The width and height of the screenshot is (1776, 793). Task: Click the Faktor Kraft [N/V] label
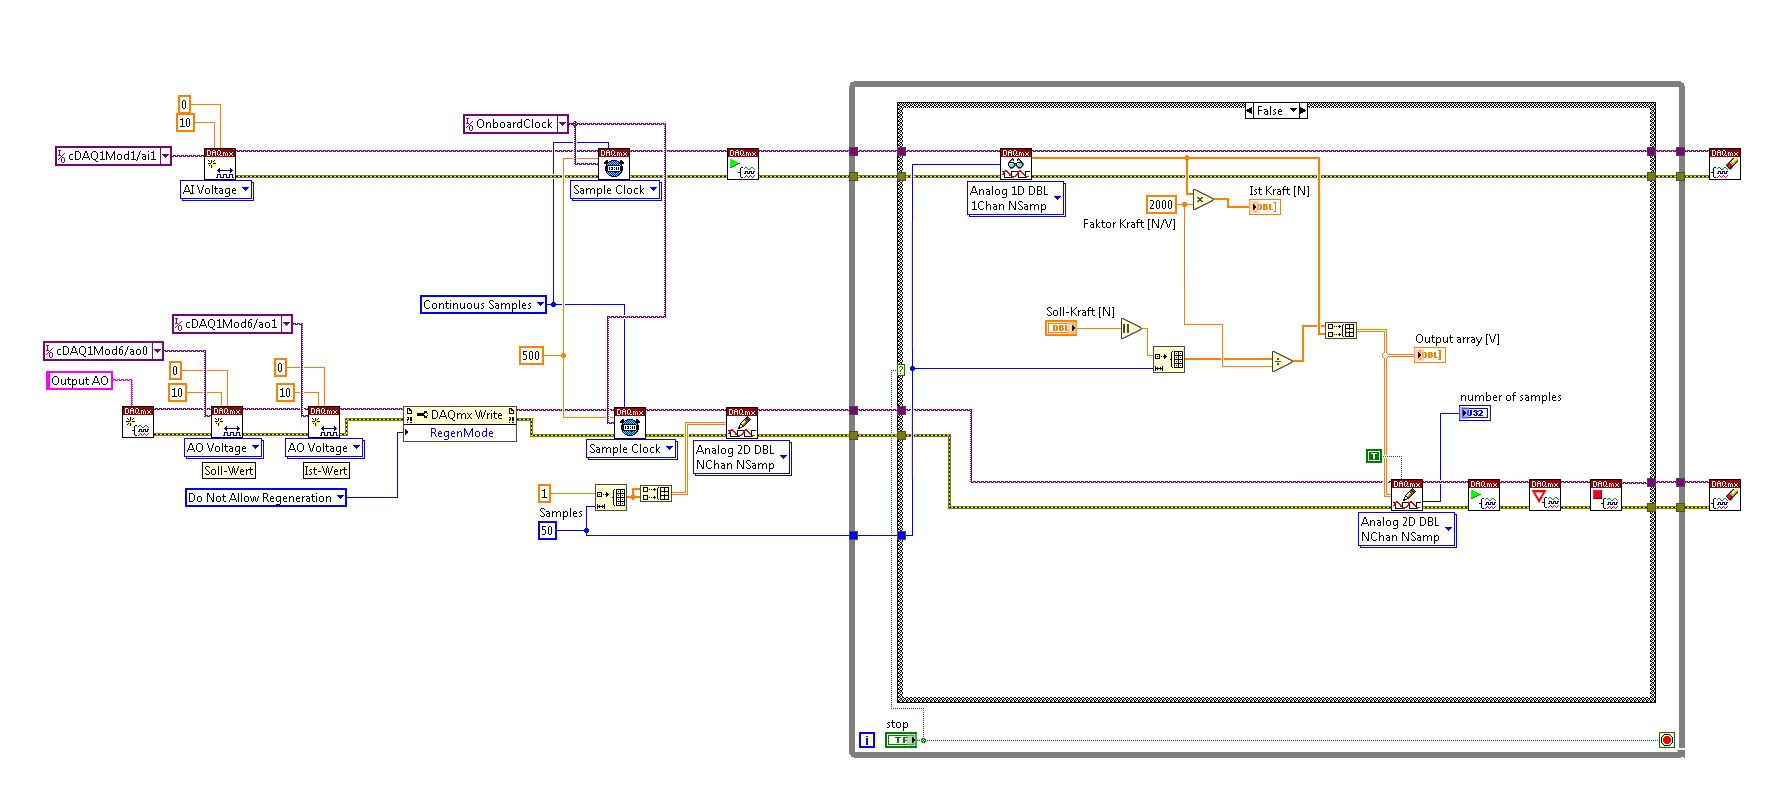pos(1129,224)
